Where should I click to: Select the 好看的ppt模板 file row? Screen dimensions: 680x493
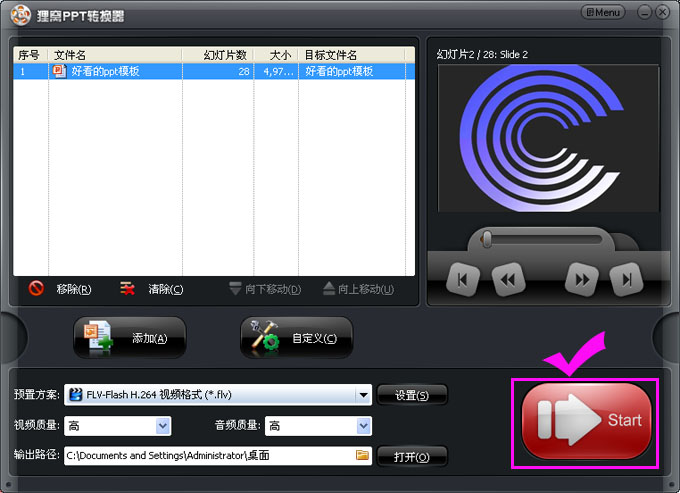214,71
